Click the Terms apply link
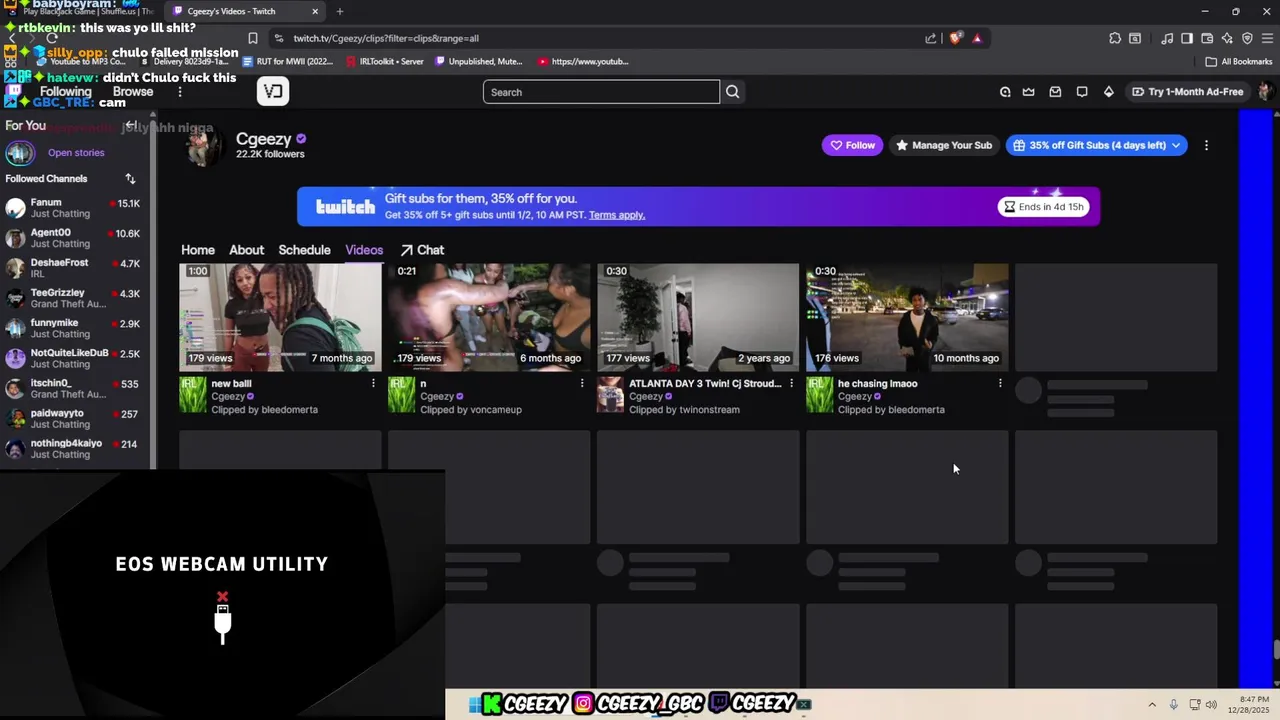1280x720 pixels. point(617,215)
